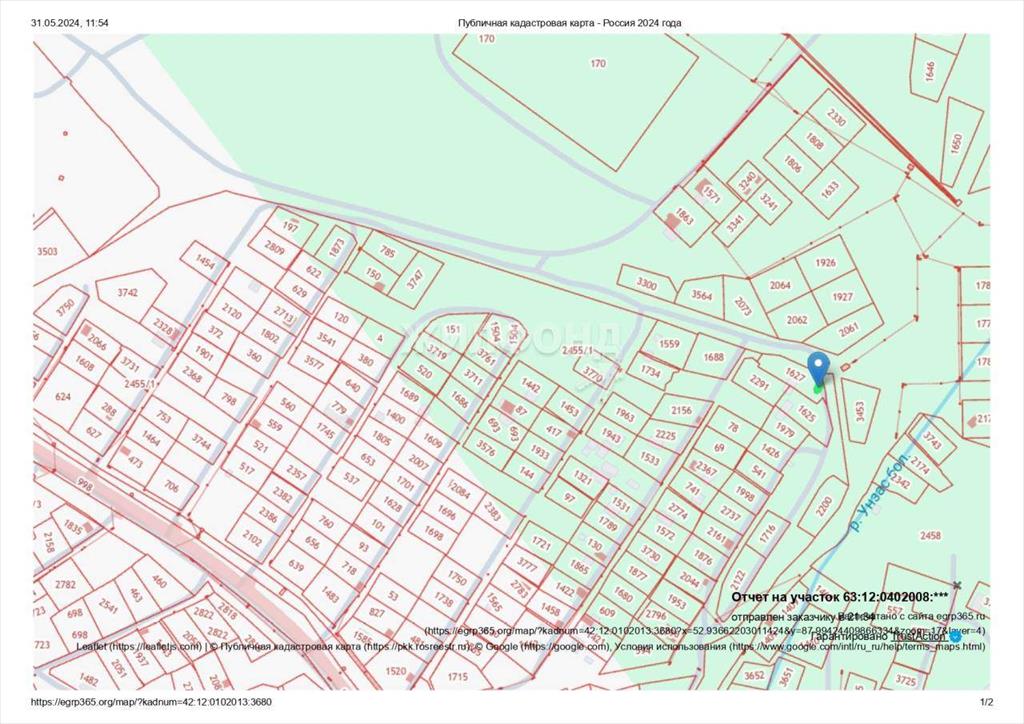Click the date stamp '31.05.2024, 11:54'
The width and height of the screenshot is (1024, 724).
coord(70,23)
